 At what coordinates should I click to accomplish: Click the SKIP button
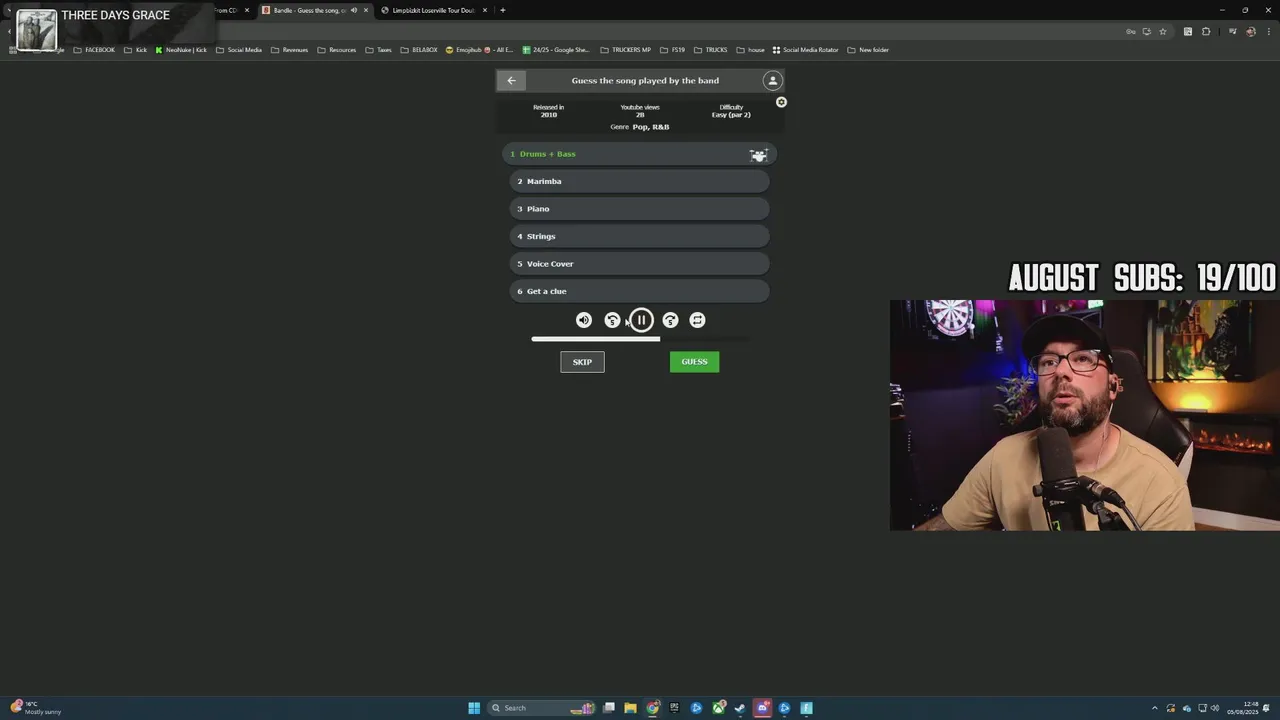tap(582, 362)
